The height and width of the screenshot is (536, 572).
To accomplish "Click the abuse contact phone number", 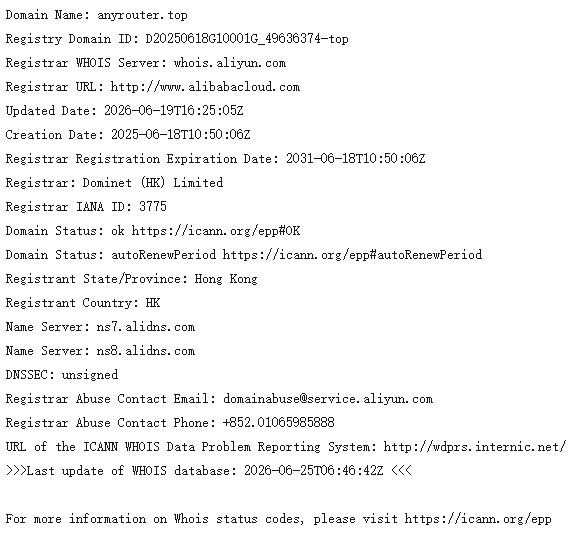I will click(x=278, y=423).
